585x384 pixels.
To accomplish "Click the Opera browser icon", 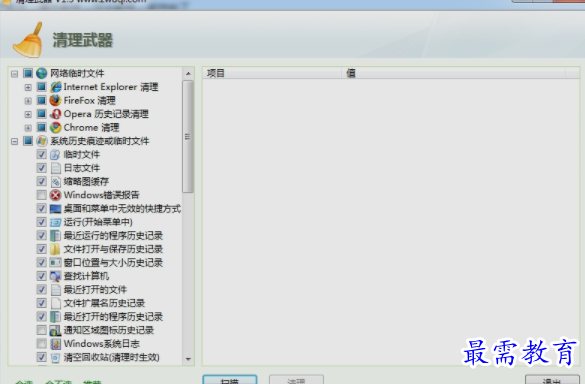I will coord(55,114).
